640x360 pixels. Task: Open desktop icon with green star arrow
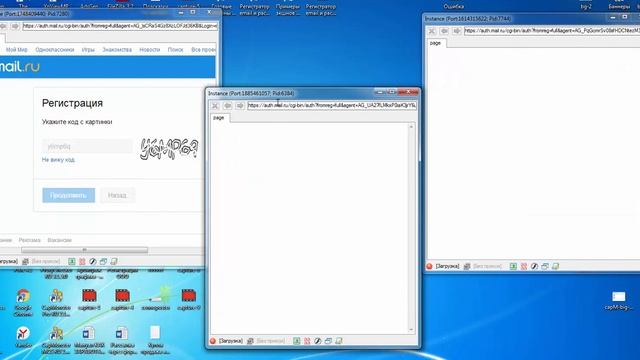point(156,298)
